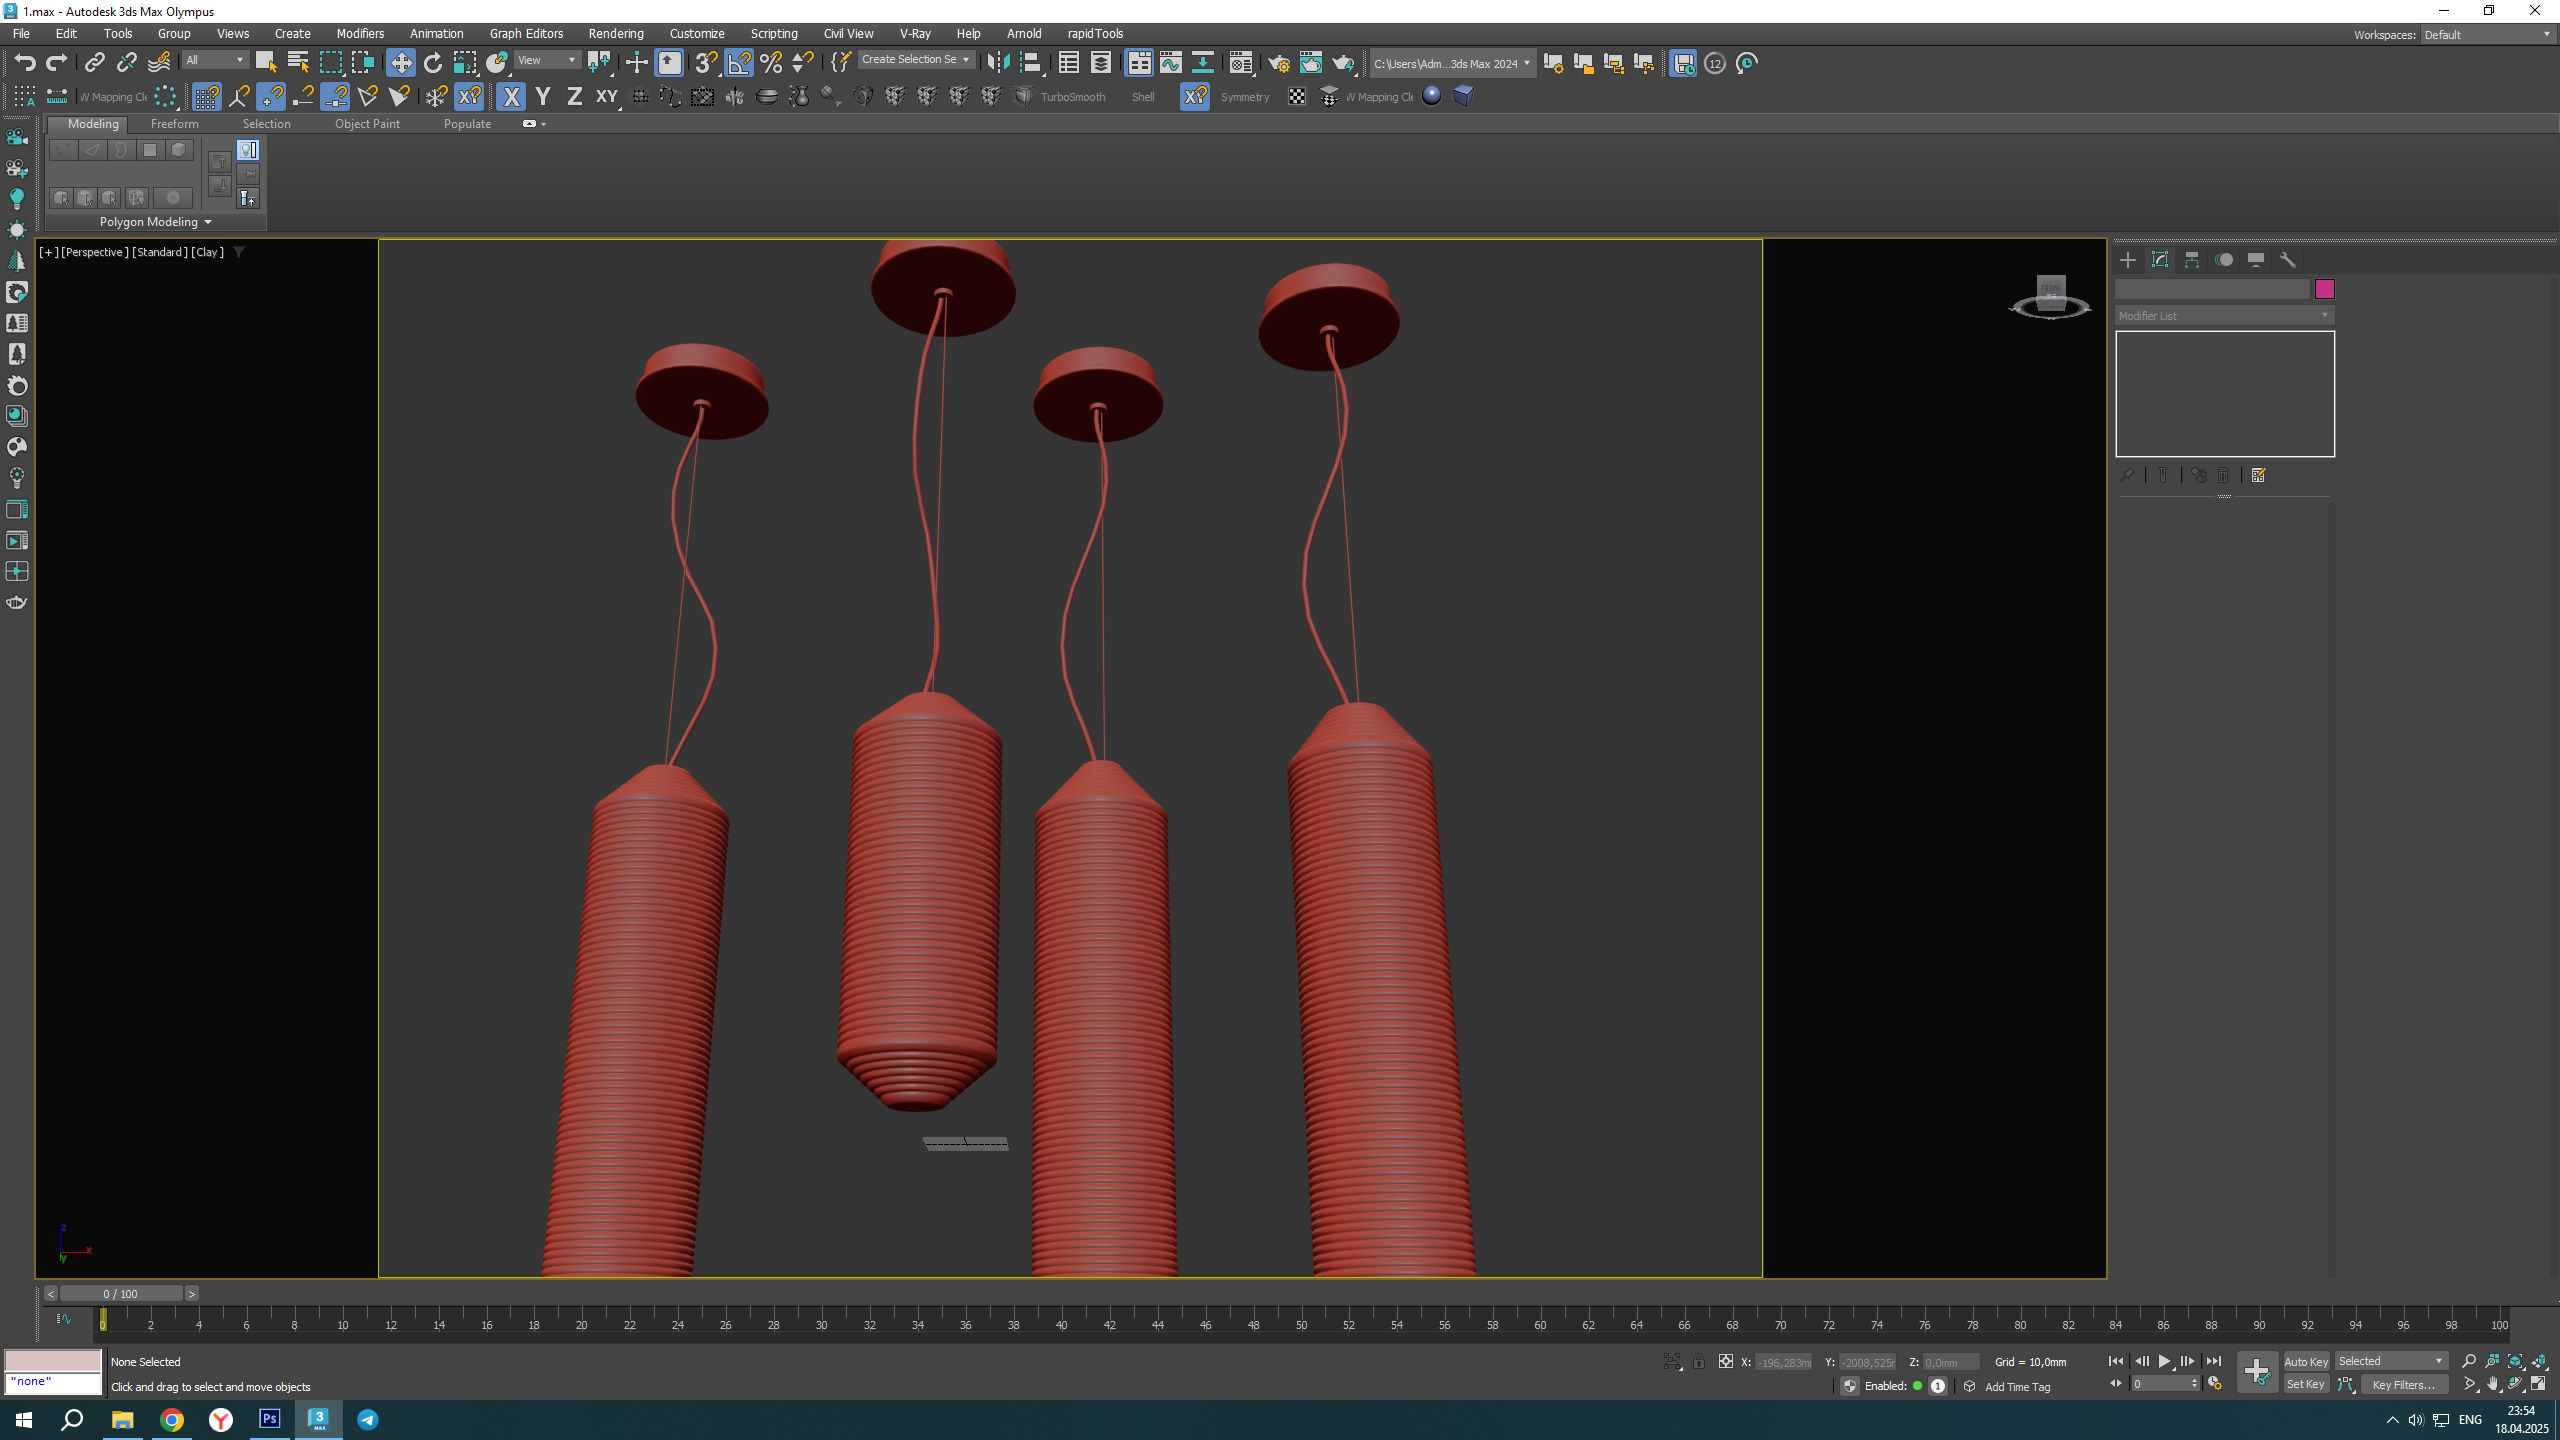Switch to the Freeform ribbon tab
The height and width of the screenshot is (1440, 2560).
tap(174, 124)
